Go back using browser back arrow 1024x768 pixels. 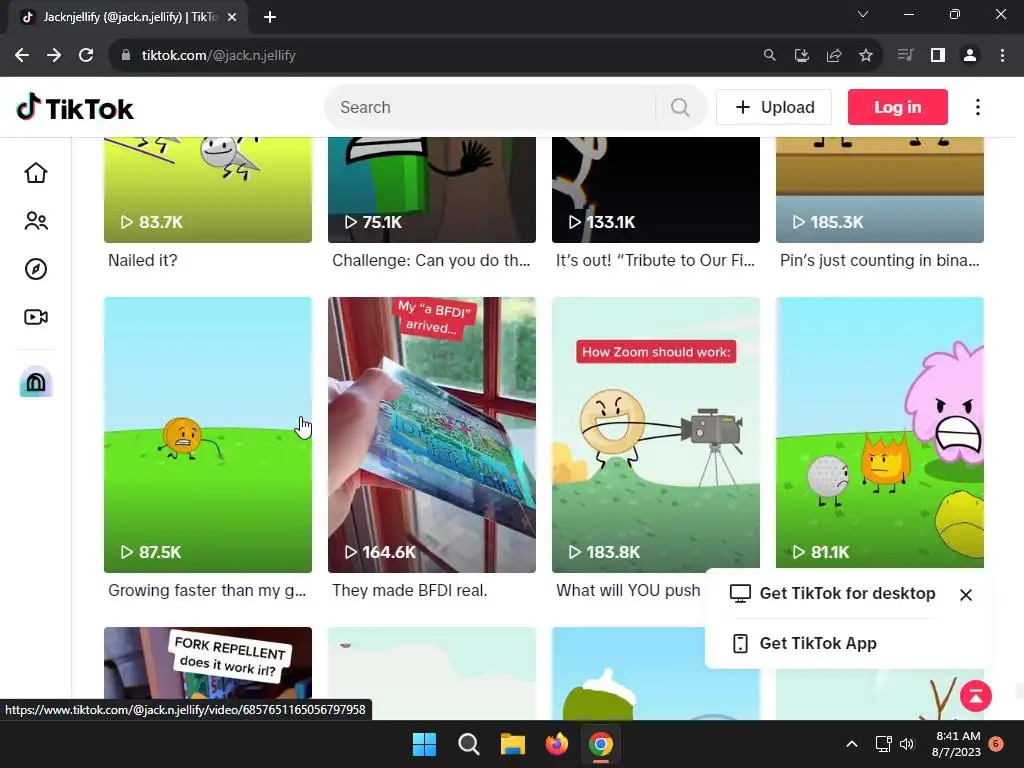click(x=22, y=56)
